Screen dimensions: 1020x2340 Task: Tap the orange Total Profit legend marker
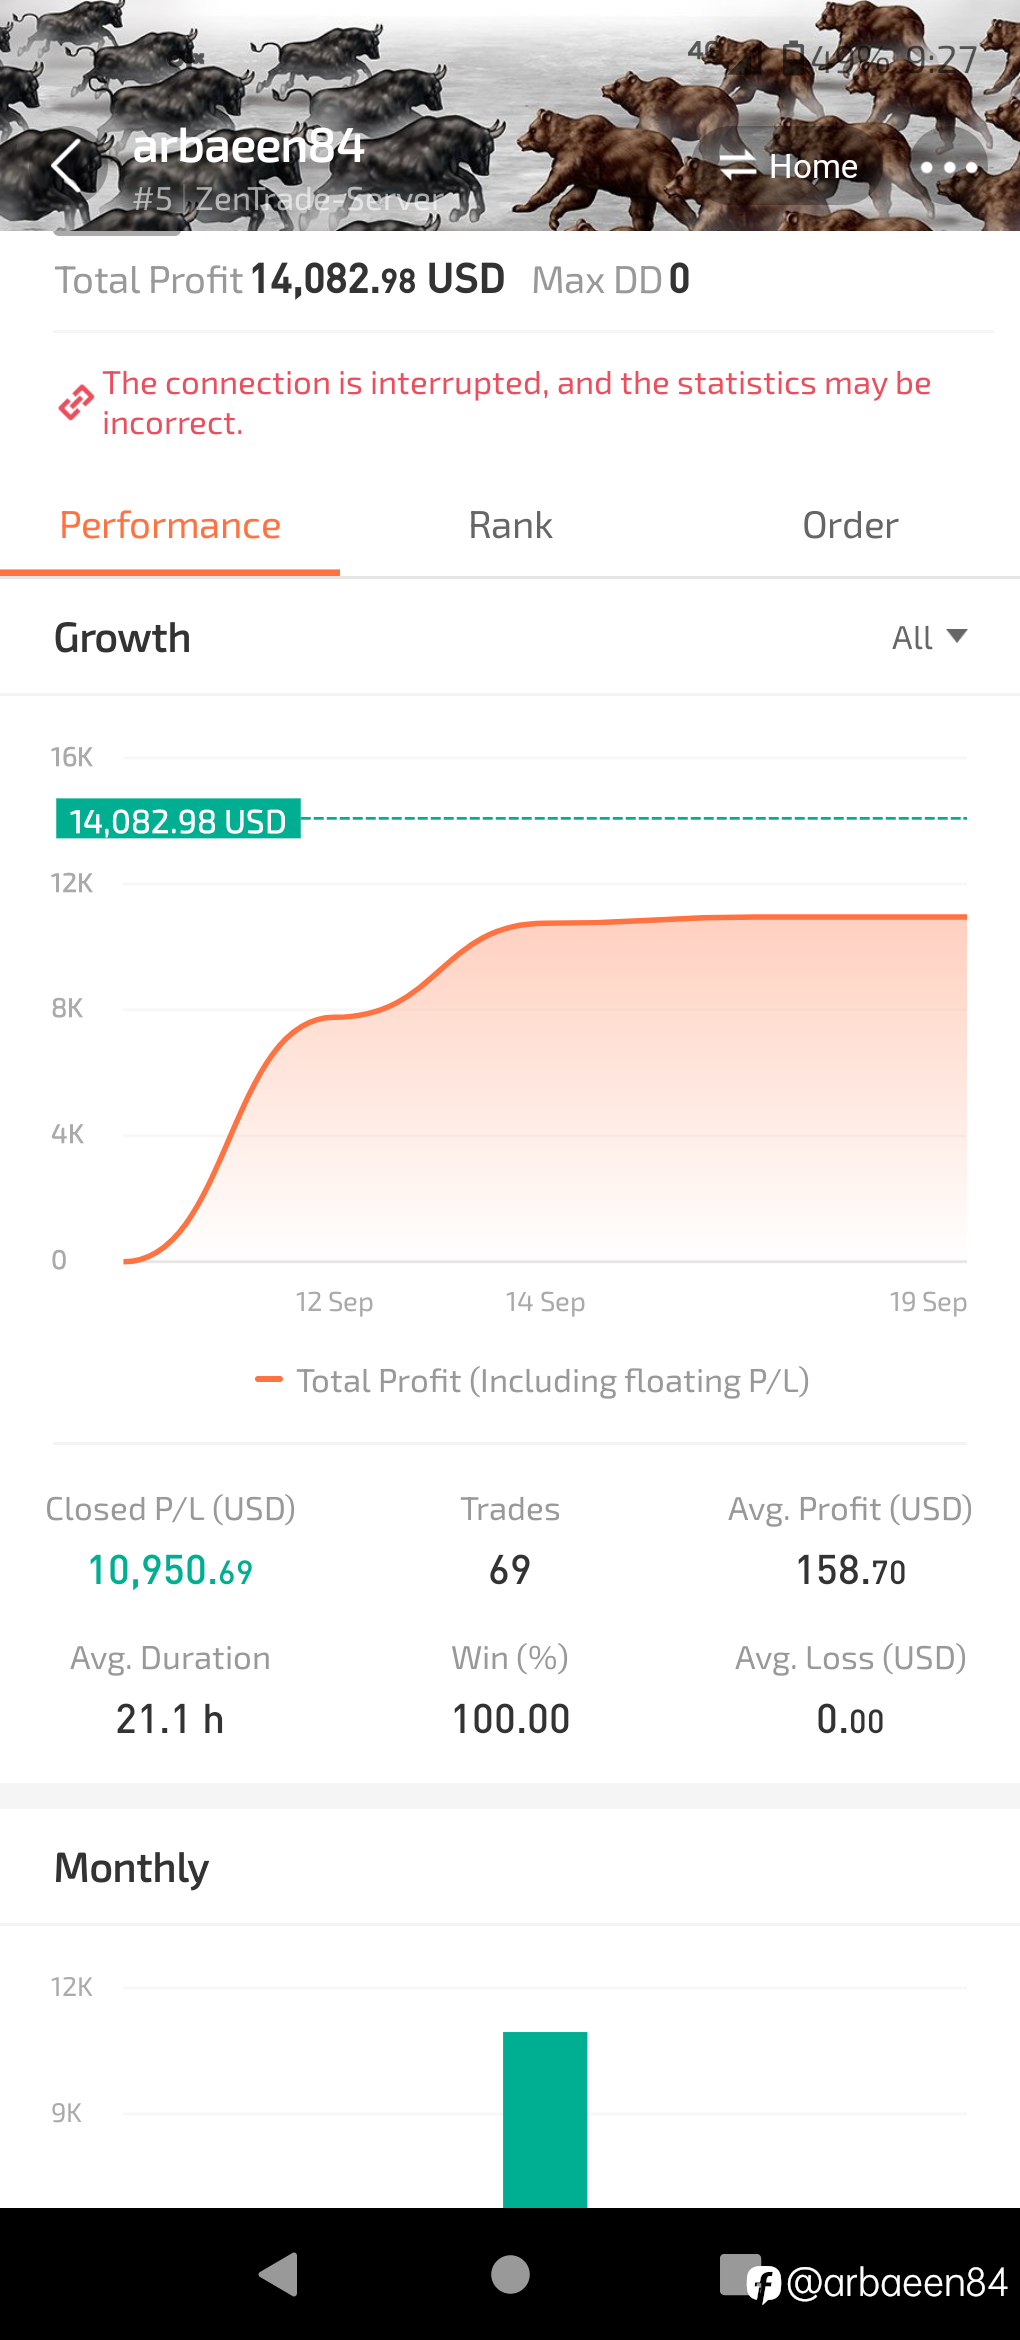click(269, 1380)
